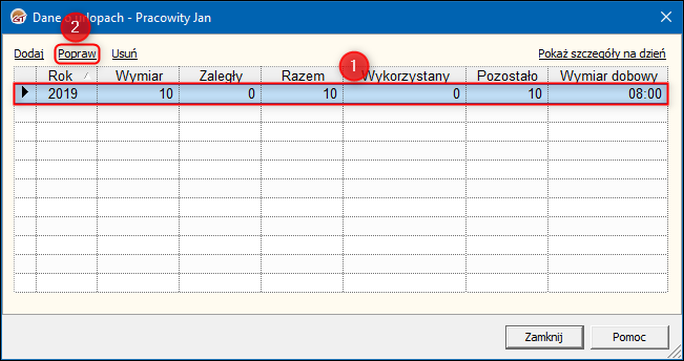This screenshot has height=361, width=684.
Task: Click the Wykorzystany cell showing 0
Action: pyautogui.click(x=405, y=93)
